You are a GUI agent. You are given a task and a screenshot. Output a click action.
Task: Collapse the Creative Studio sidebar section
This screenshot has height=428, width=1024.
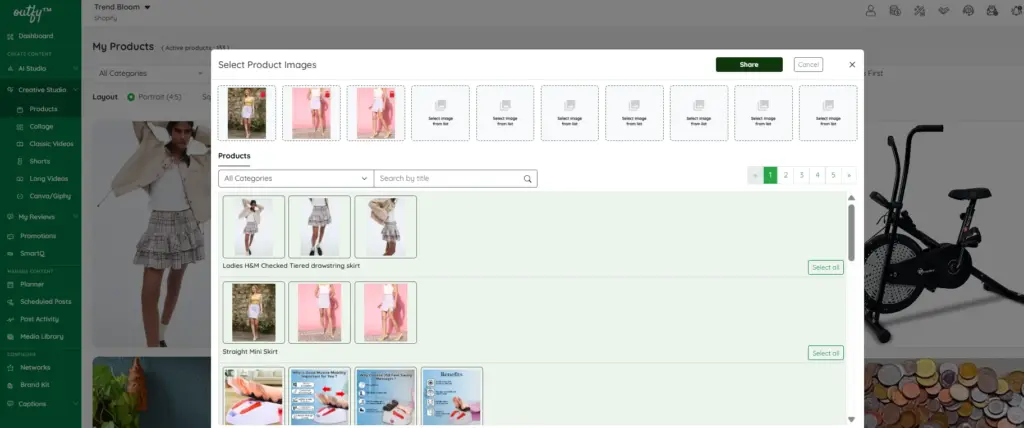tap(40, 90)
